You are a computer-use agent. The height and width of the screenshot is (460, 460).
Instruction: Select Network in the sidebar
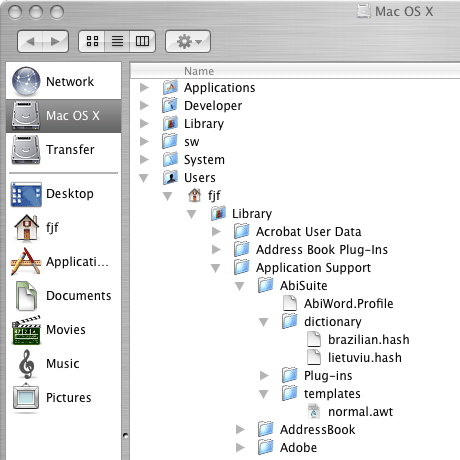(63, 81)
